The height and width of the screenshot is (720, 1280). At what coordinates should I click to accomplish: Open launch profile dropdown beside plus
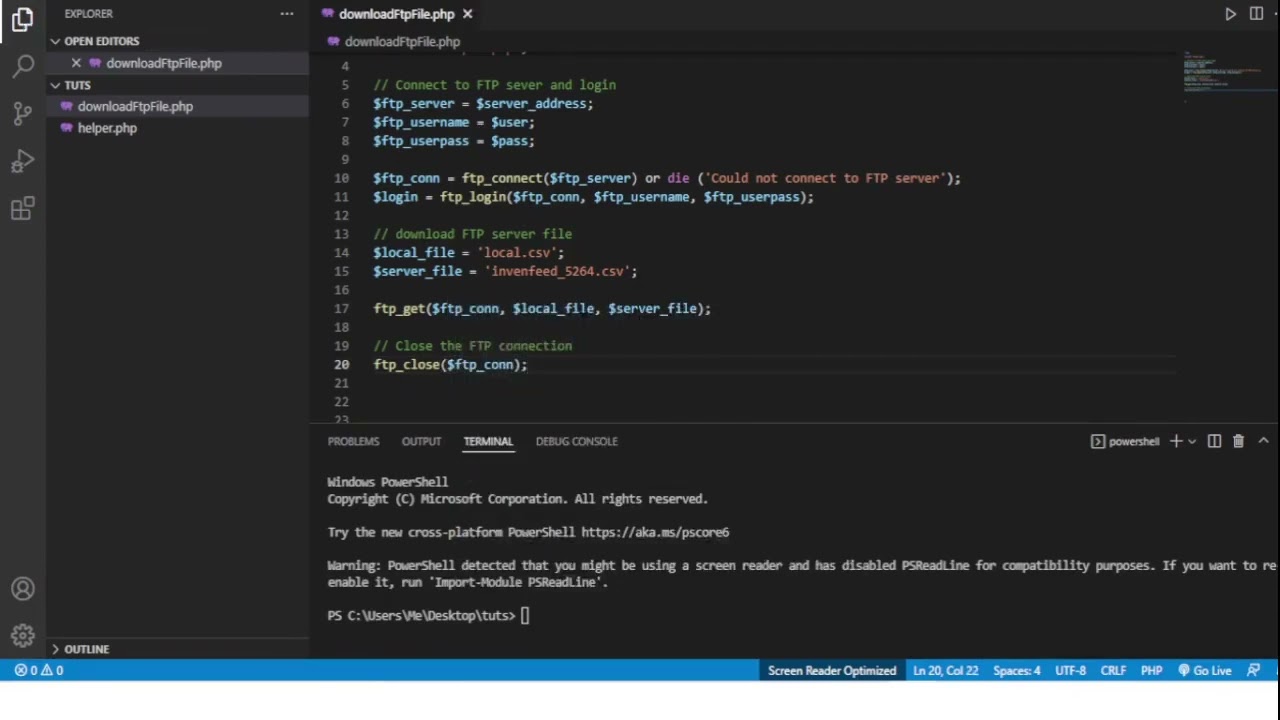tap(1192, 441)
